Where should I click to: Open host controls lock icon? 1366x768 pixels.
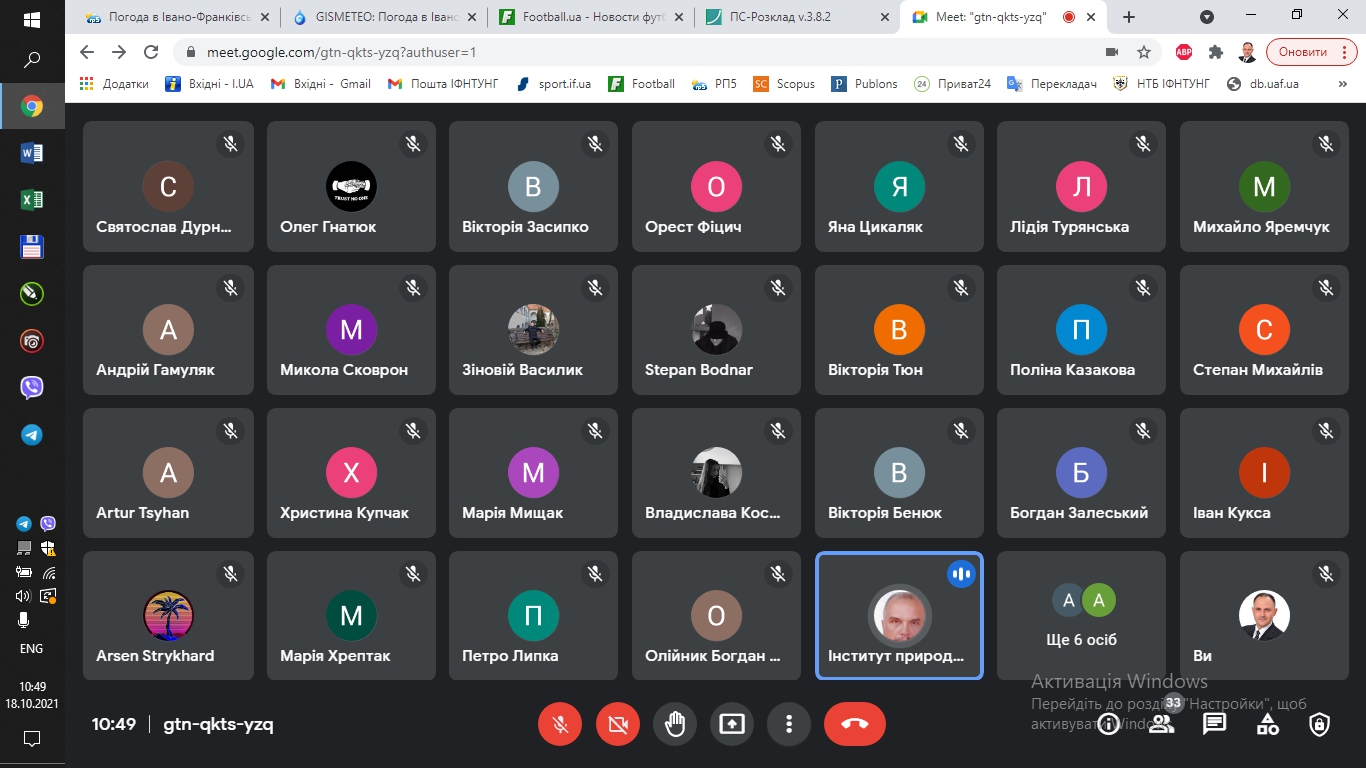tap(1320, 724)
